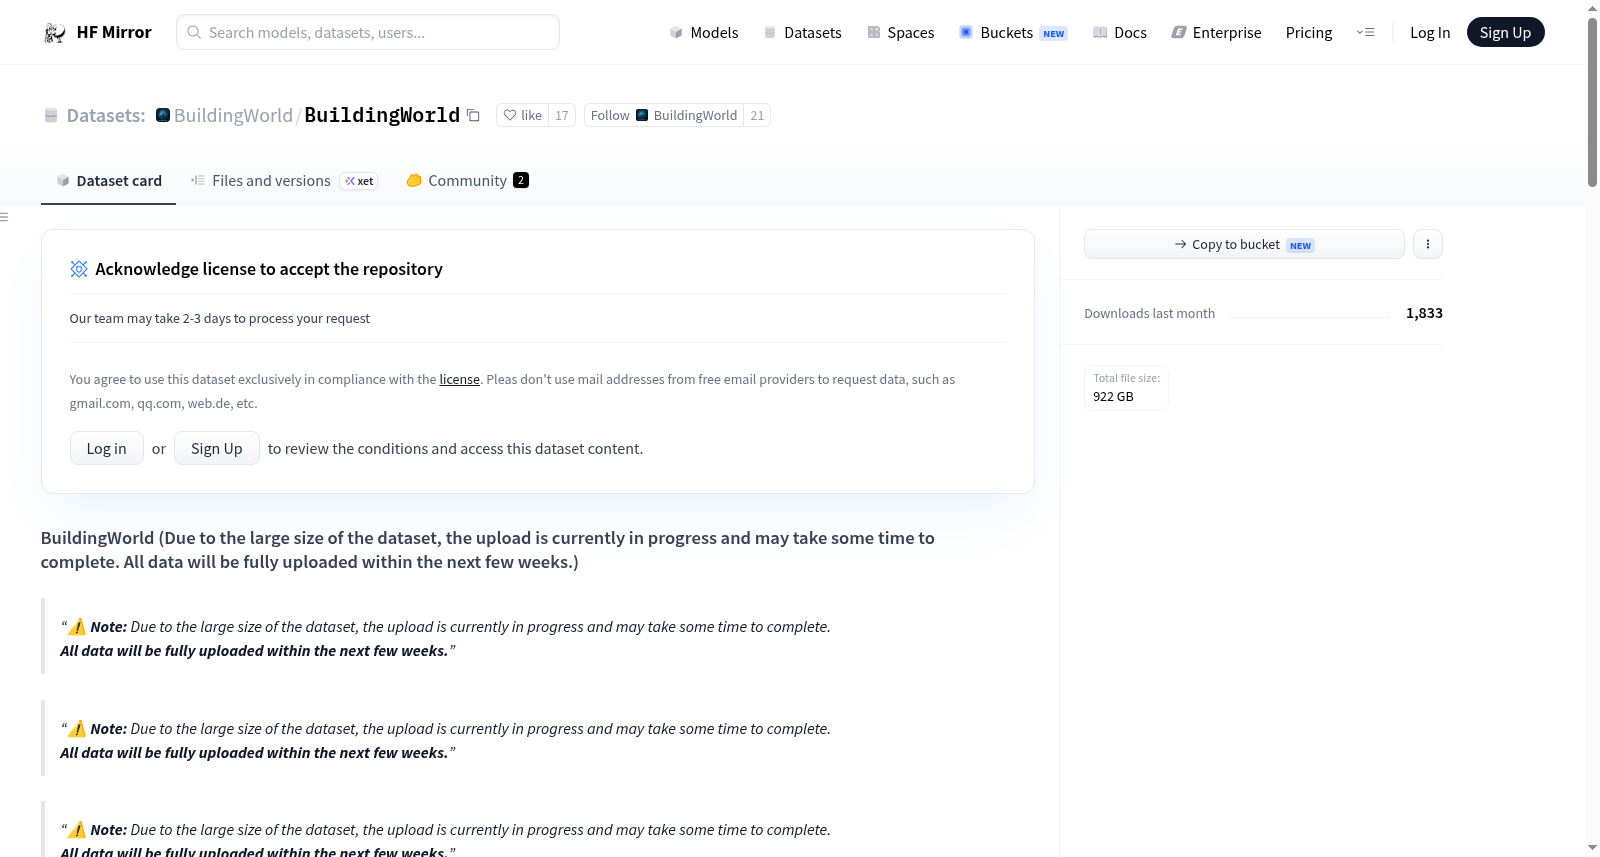Open Buckets from the navigation bar
Viewport: 1600px width, 857px height.
click(1013, 33)
